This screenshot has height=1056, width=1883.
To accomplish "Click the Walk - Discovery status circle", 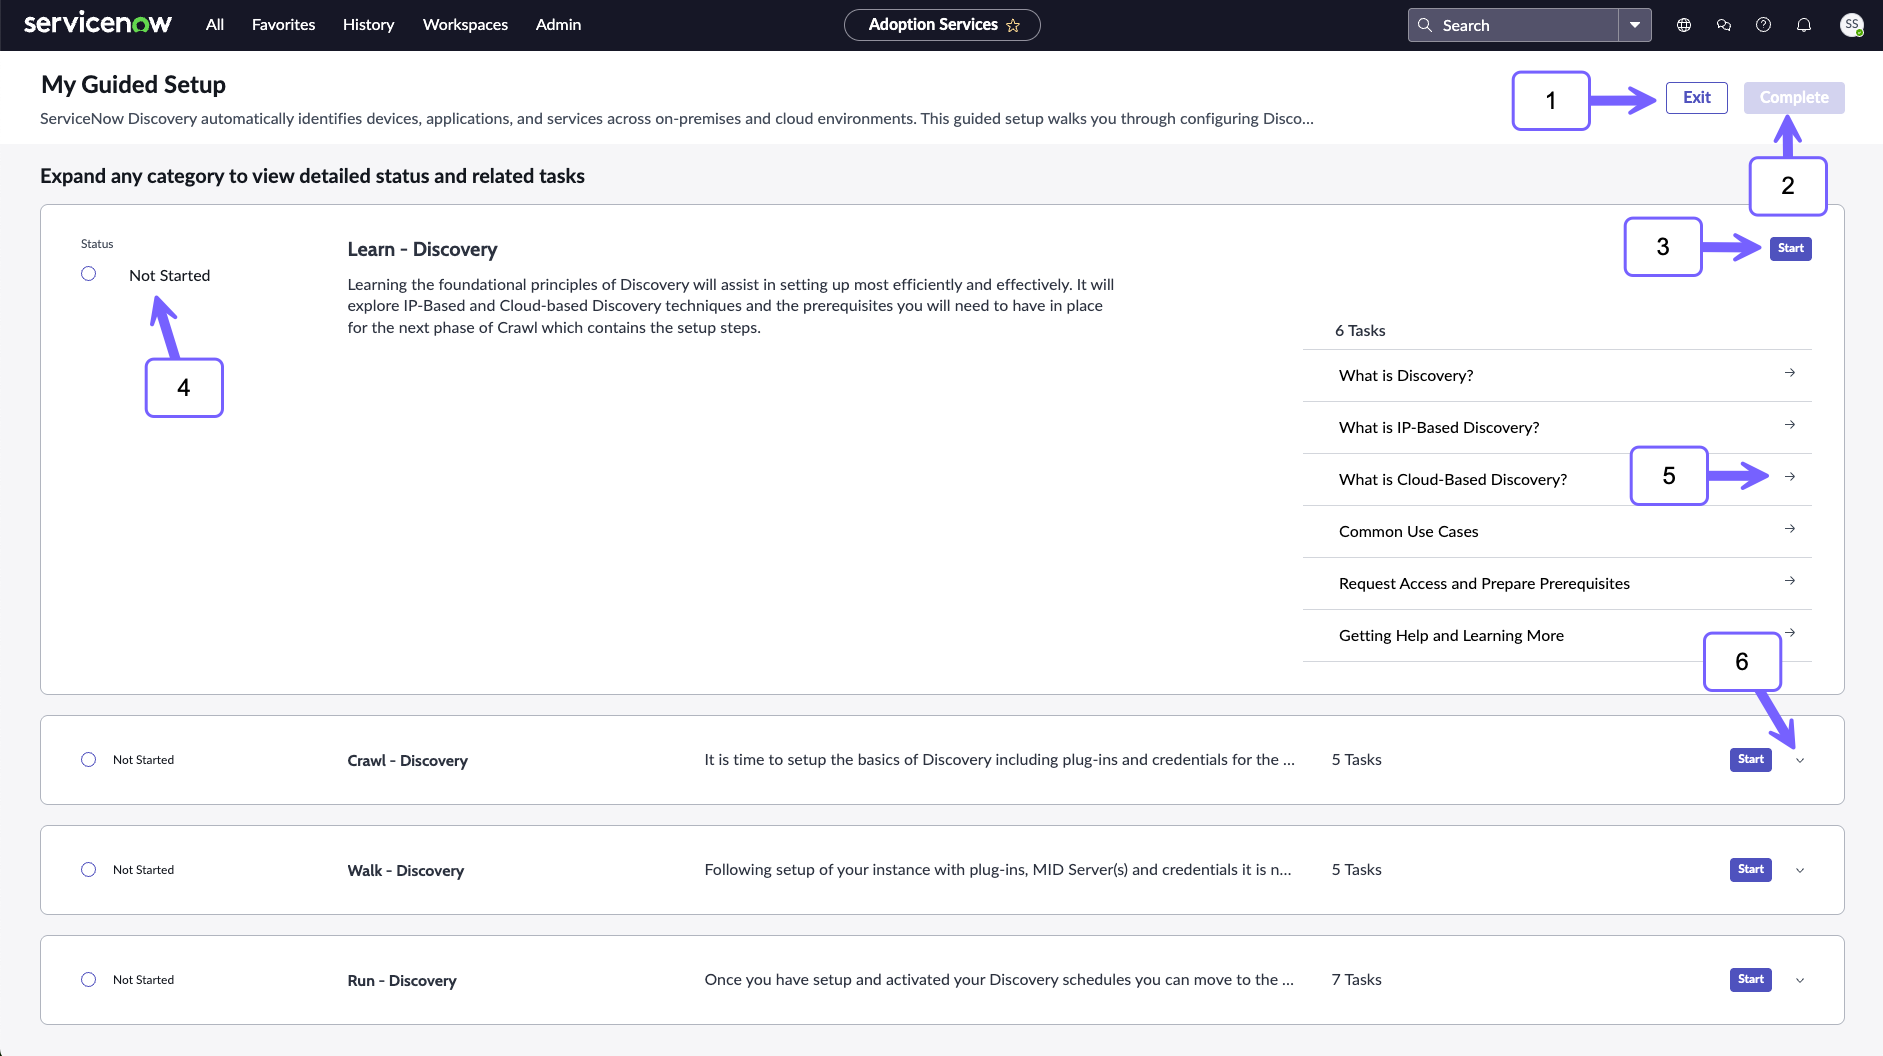I will click(x=89, y=870).
